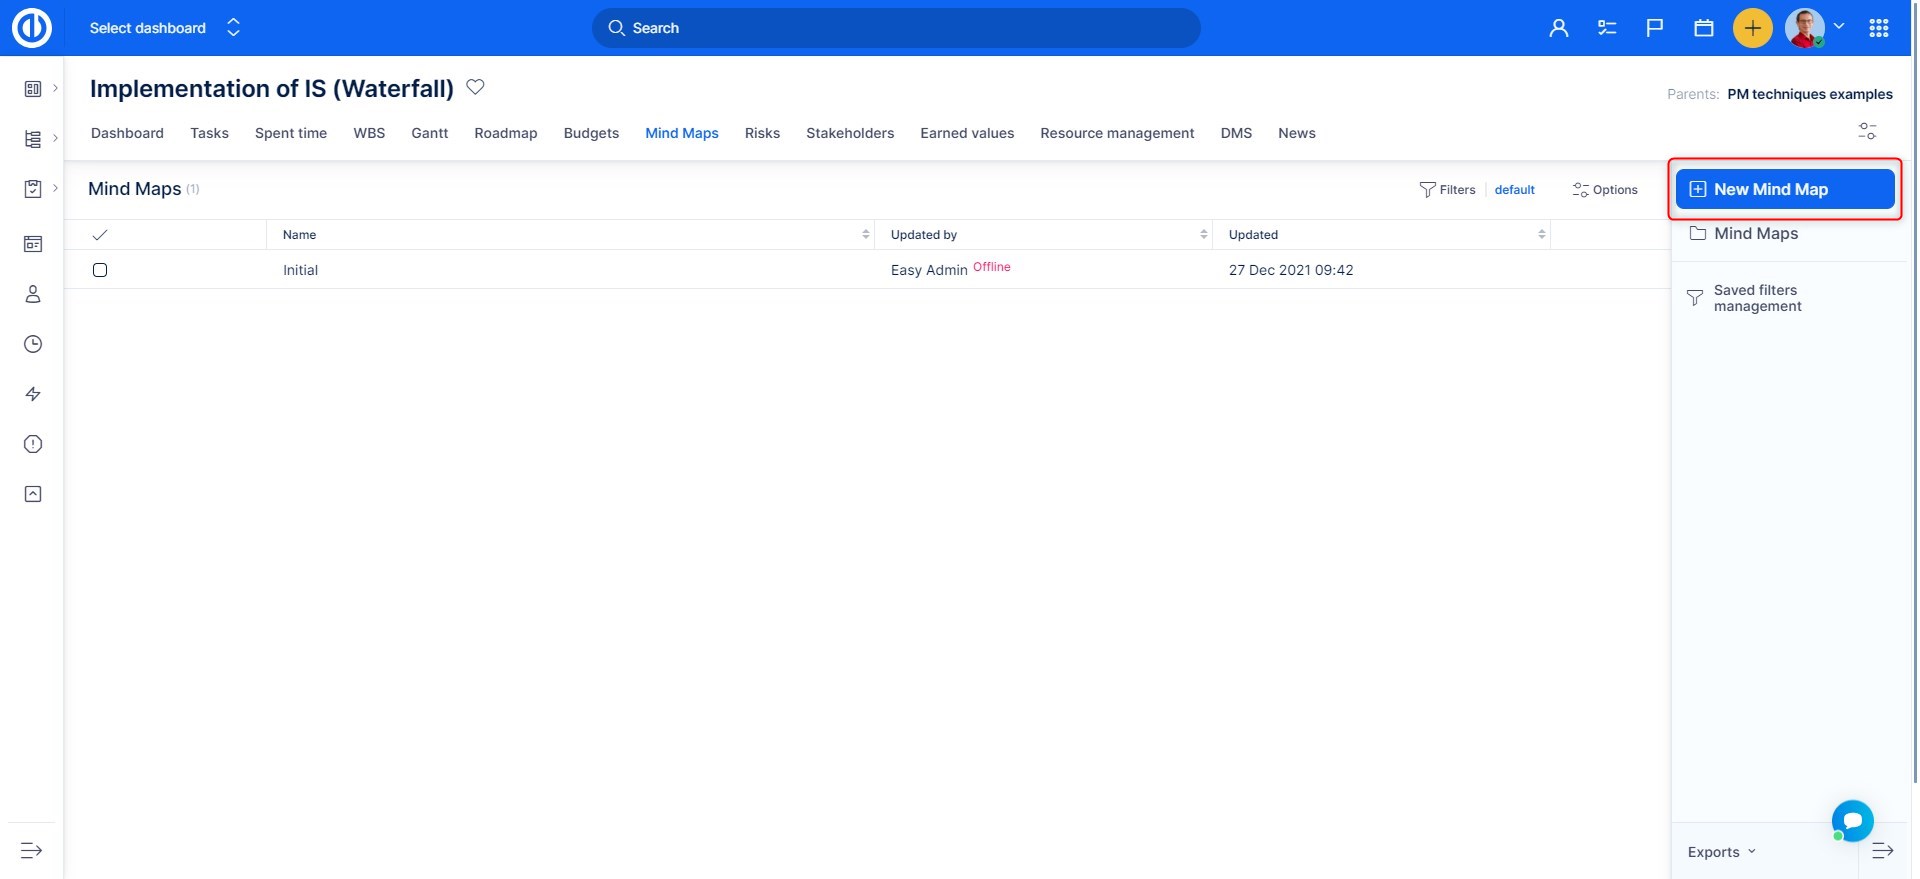
Task: Toggle select-all checkmark in table header
Action: [x=100, y=235]
